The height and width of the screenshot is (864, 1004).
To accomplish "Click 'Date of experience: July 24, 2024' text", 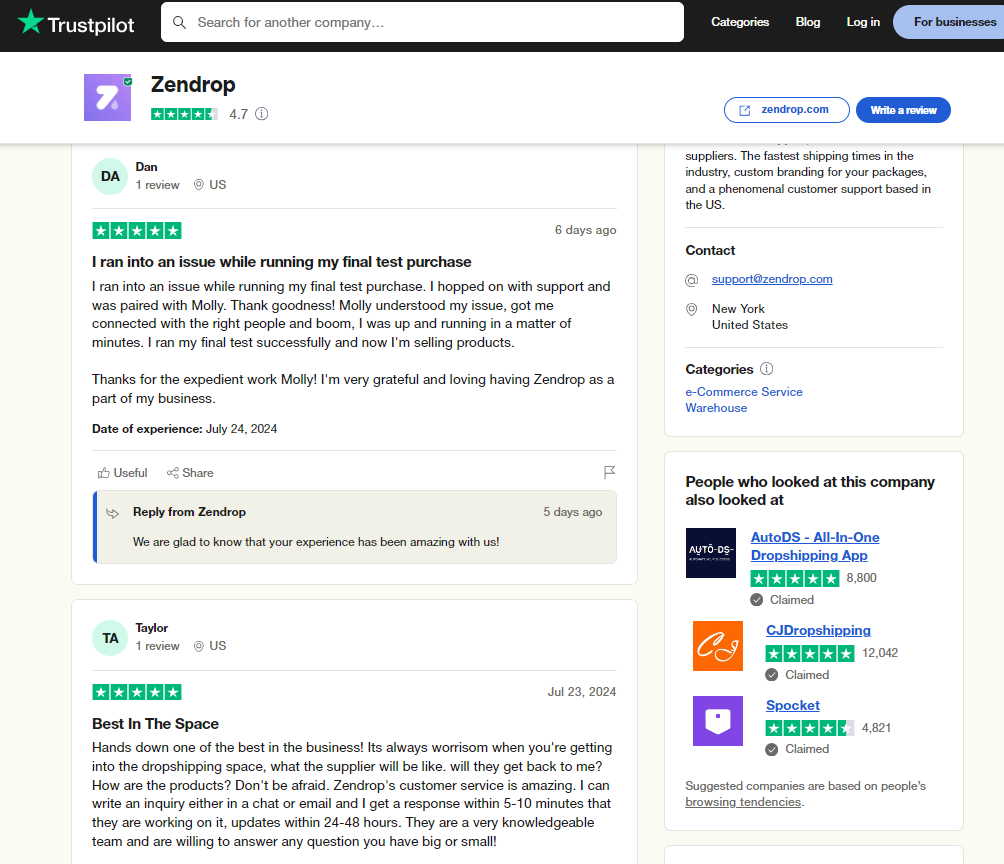I will [x=184, y=429].
